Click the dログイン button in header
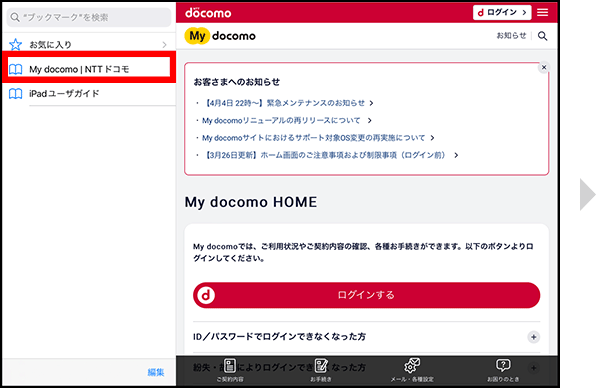596x388 pixels. coord(502,13)
